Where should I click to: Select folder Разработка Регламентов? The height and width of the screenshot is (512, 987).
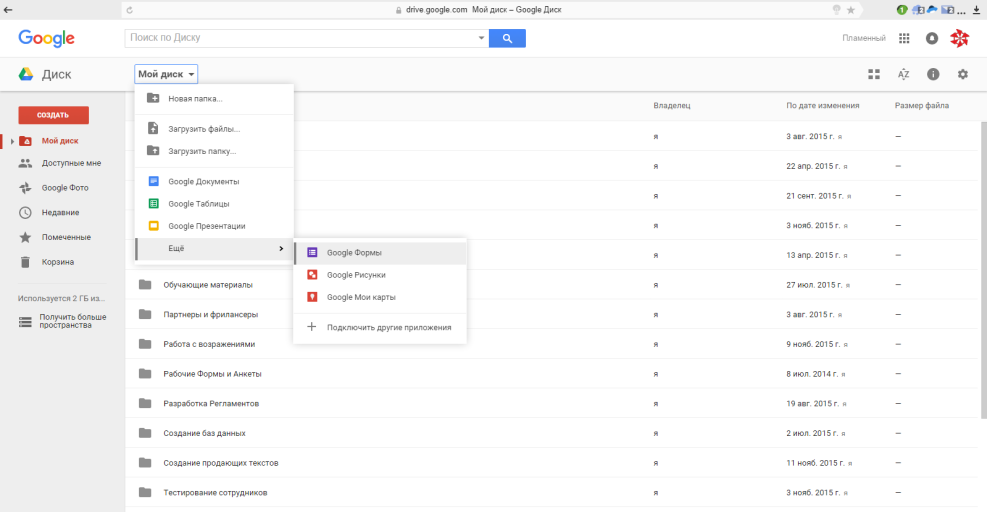click(211, 404)
